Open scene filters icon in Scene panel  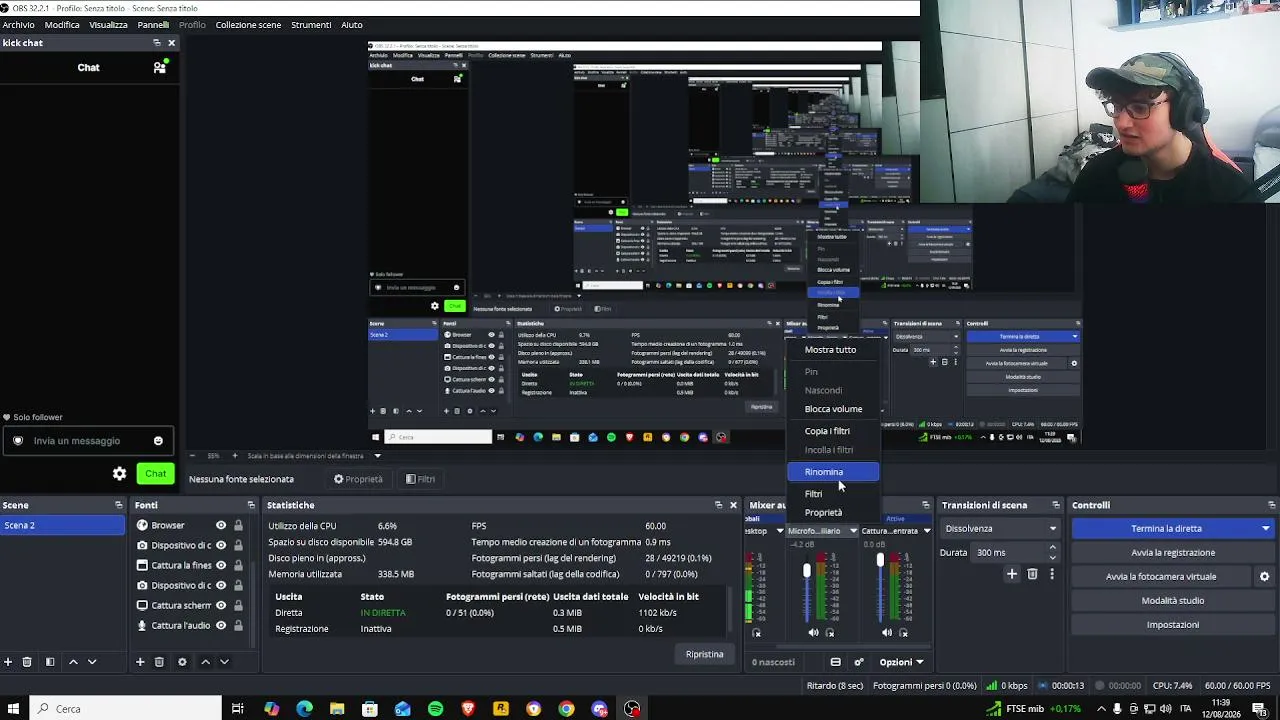(x=50, y=662)
